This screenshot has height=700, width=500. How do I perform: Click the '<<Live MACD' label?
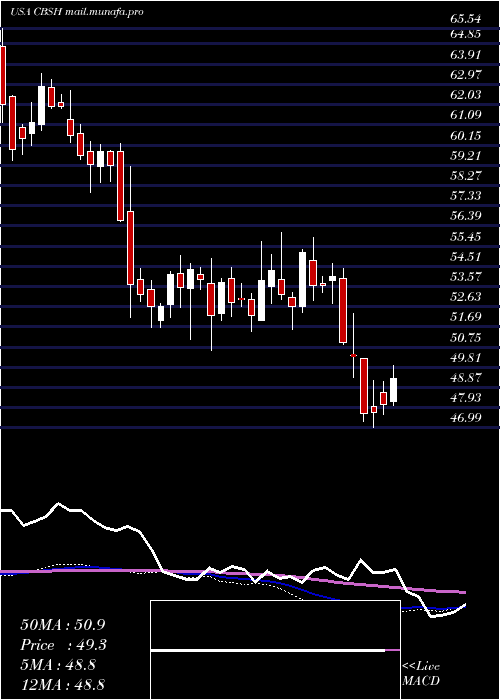point(421,674)
